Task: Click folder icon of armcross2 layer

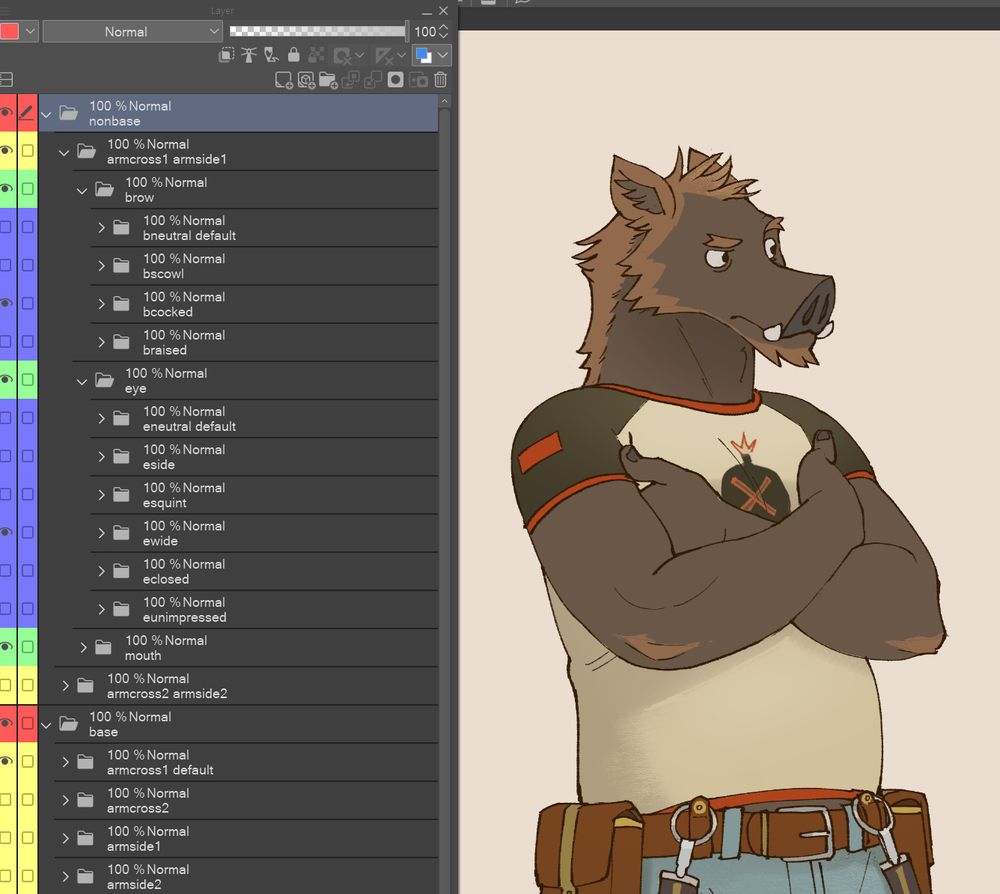Action: click(85, 800)
